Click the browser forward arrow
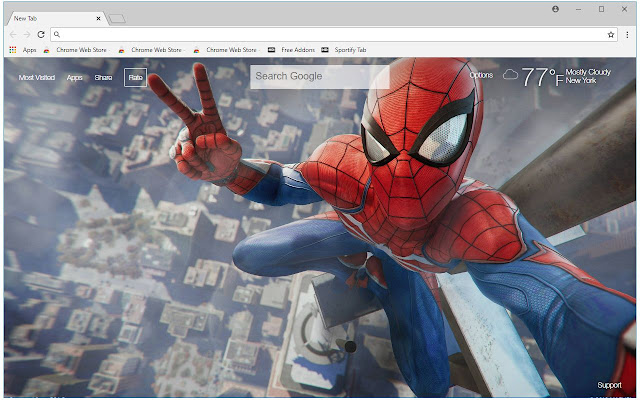The image size is (640, 400). pos(27,35)
